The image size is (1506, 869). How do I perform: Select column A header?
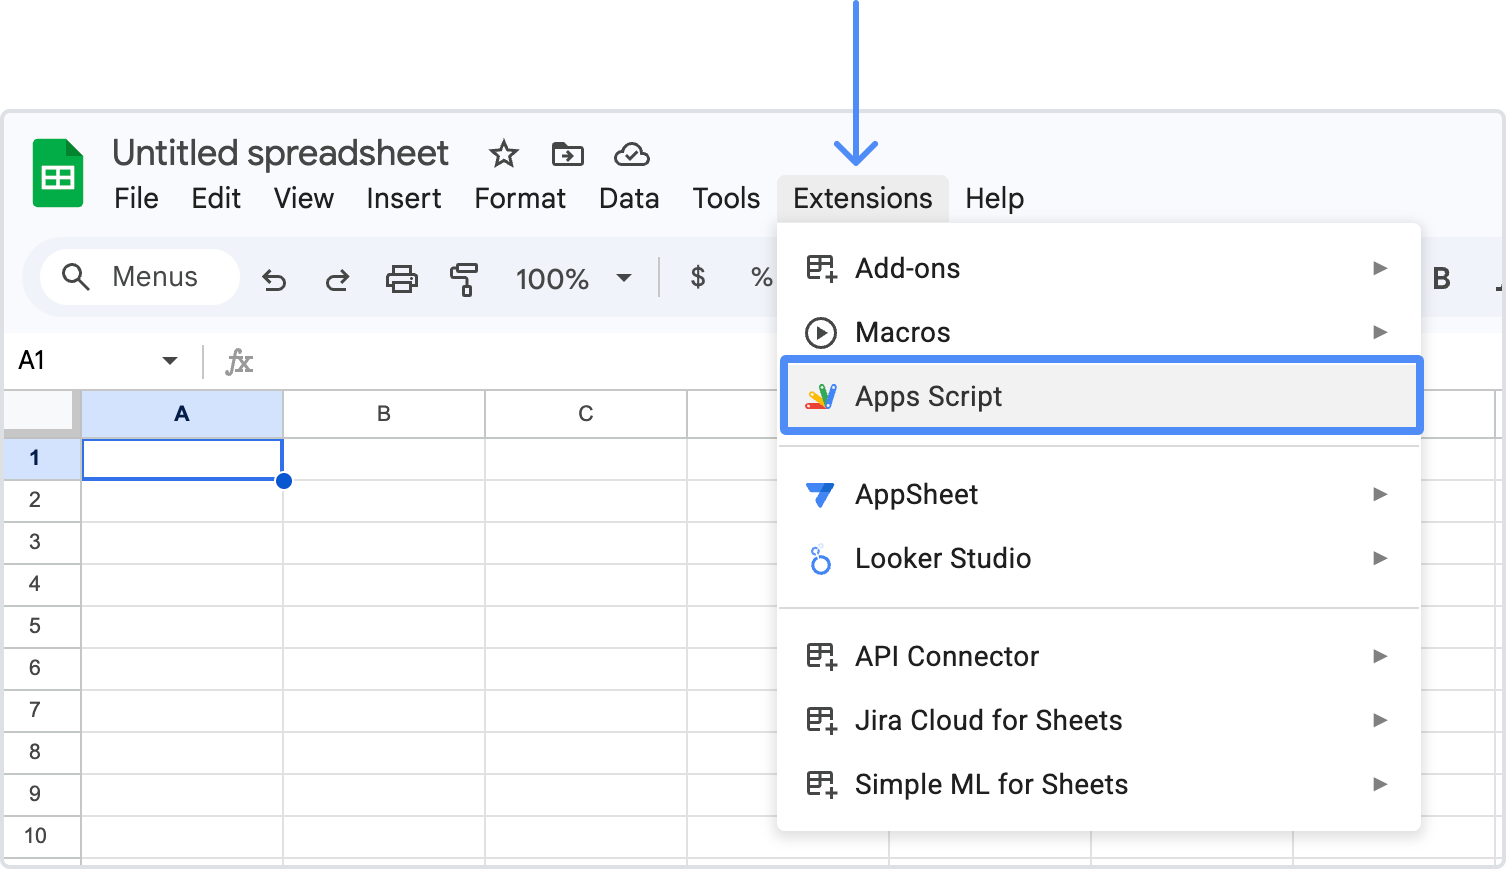pos(182,414)
